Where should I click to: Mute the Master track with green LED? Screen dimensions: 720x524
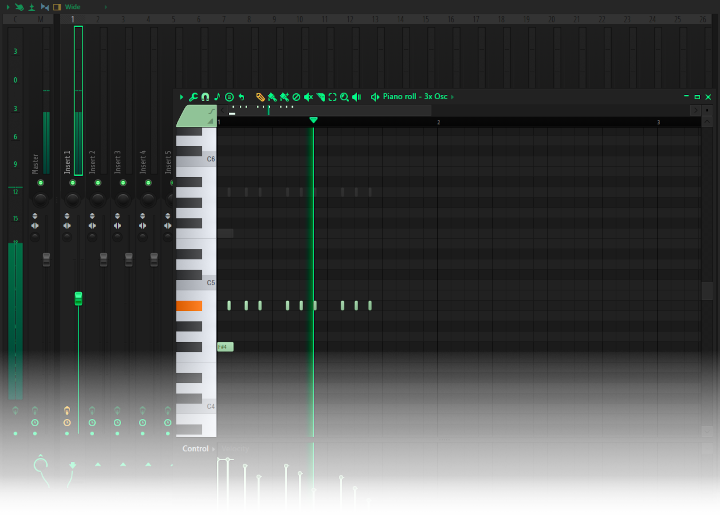pyautogui.click(x=40, y=183)
